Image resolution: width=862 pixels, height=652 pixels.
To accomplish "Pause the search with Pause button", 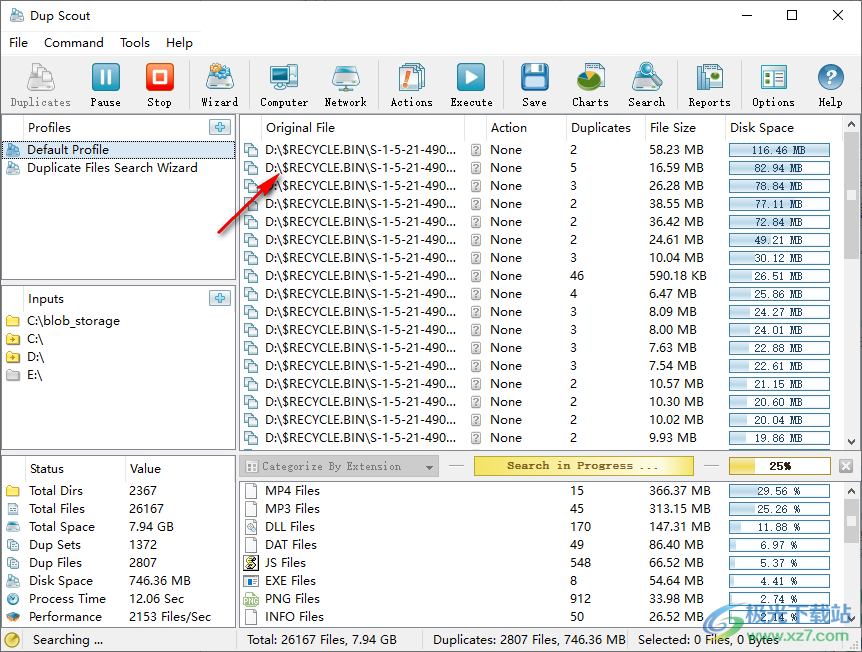I will point(106,85).
